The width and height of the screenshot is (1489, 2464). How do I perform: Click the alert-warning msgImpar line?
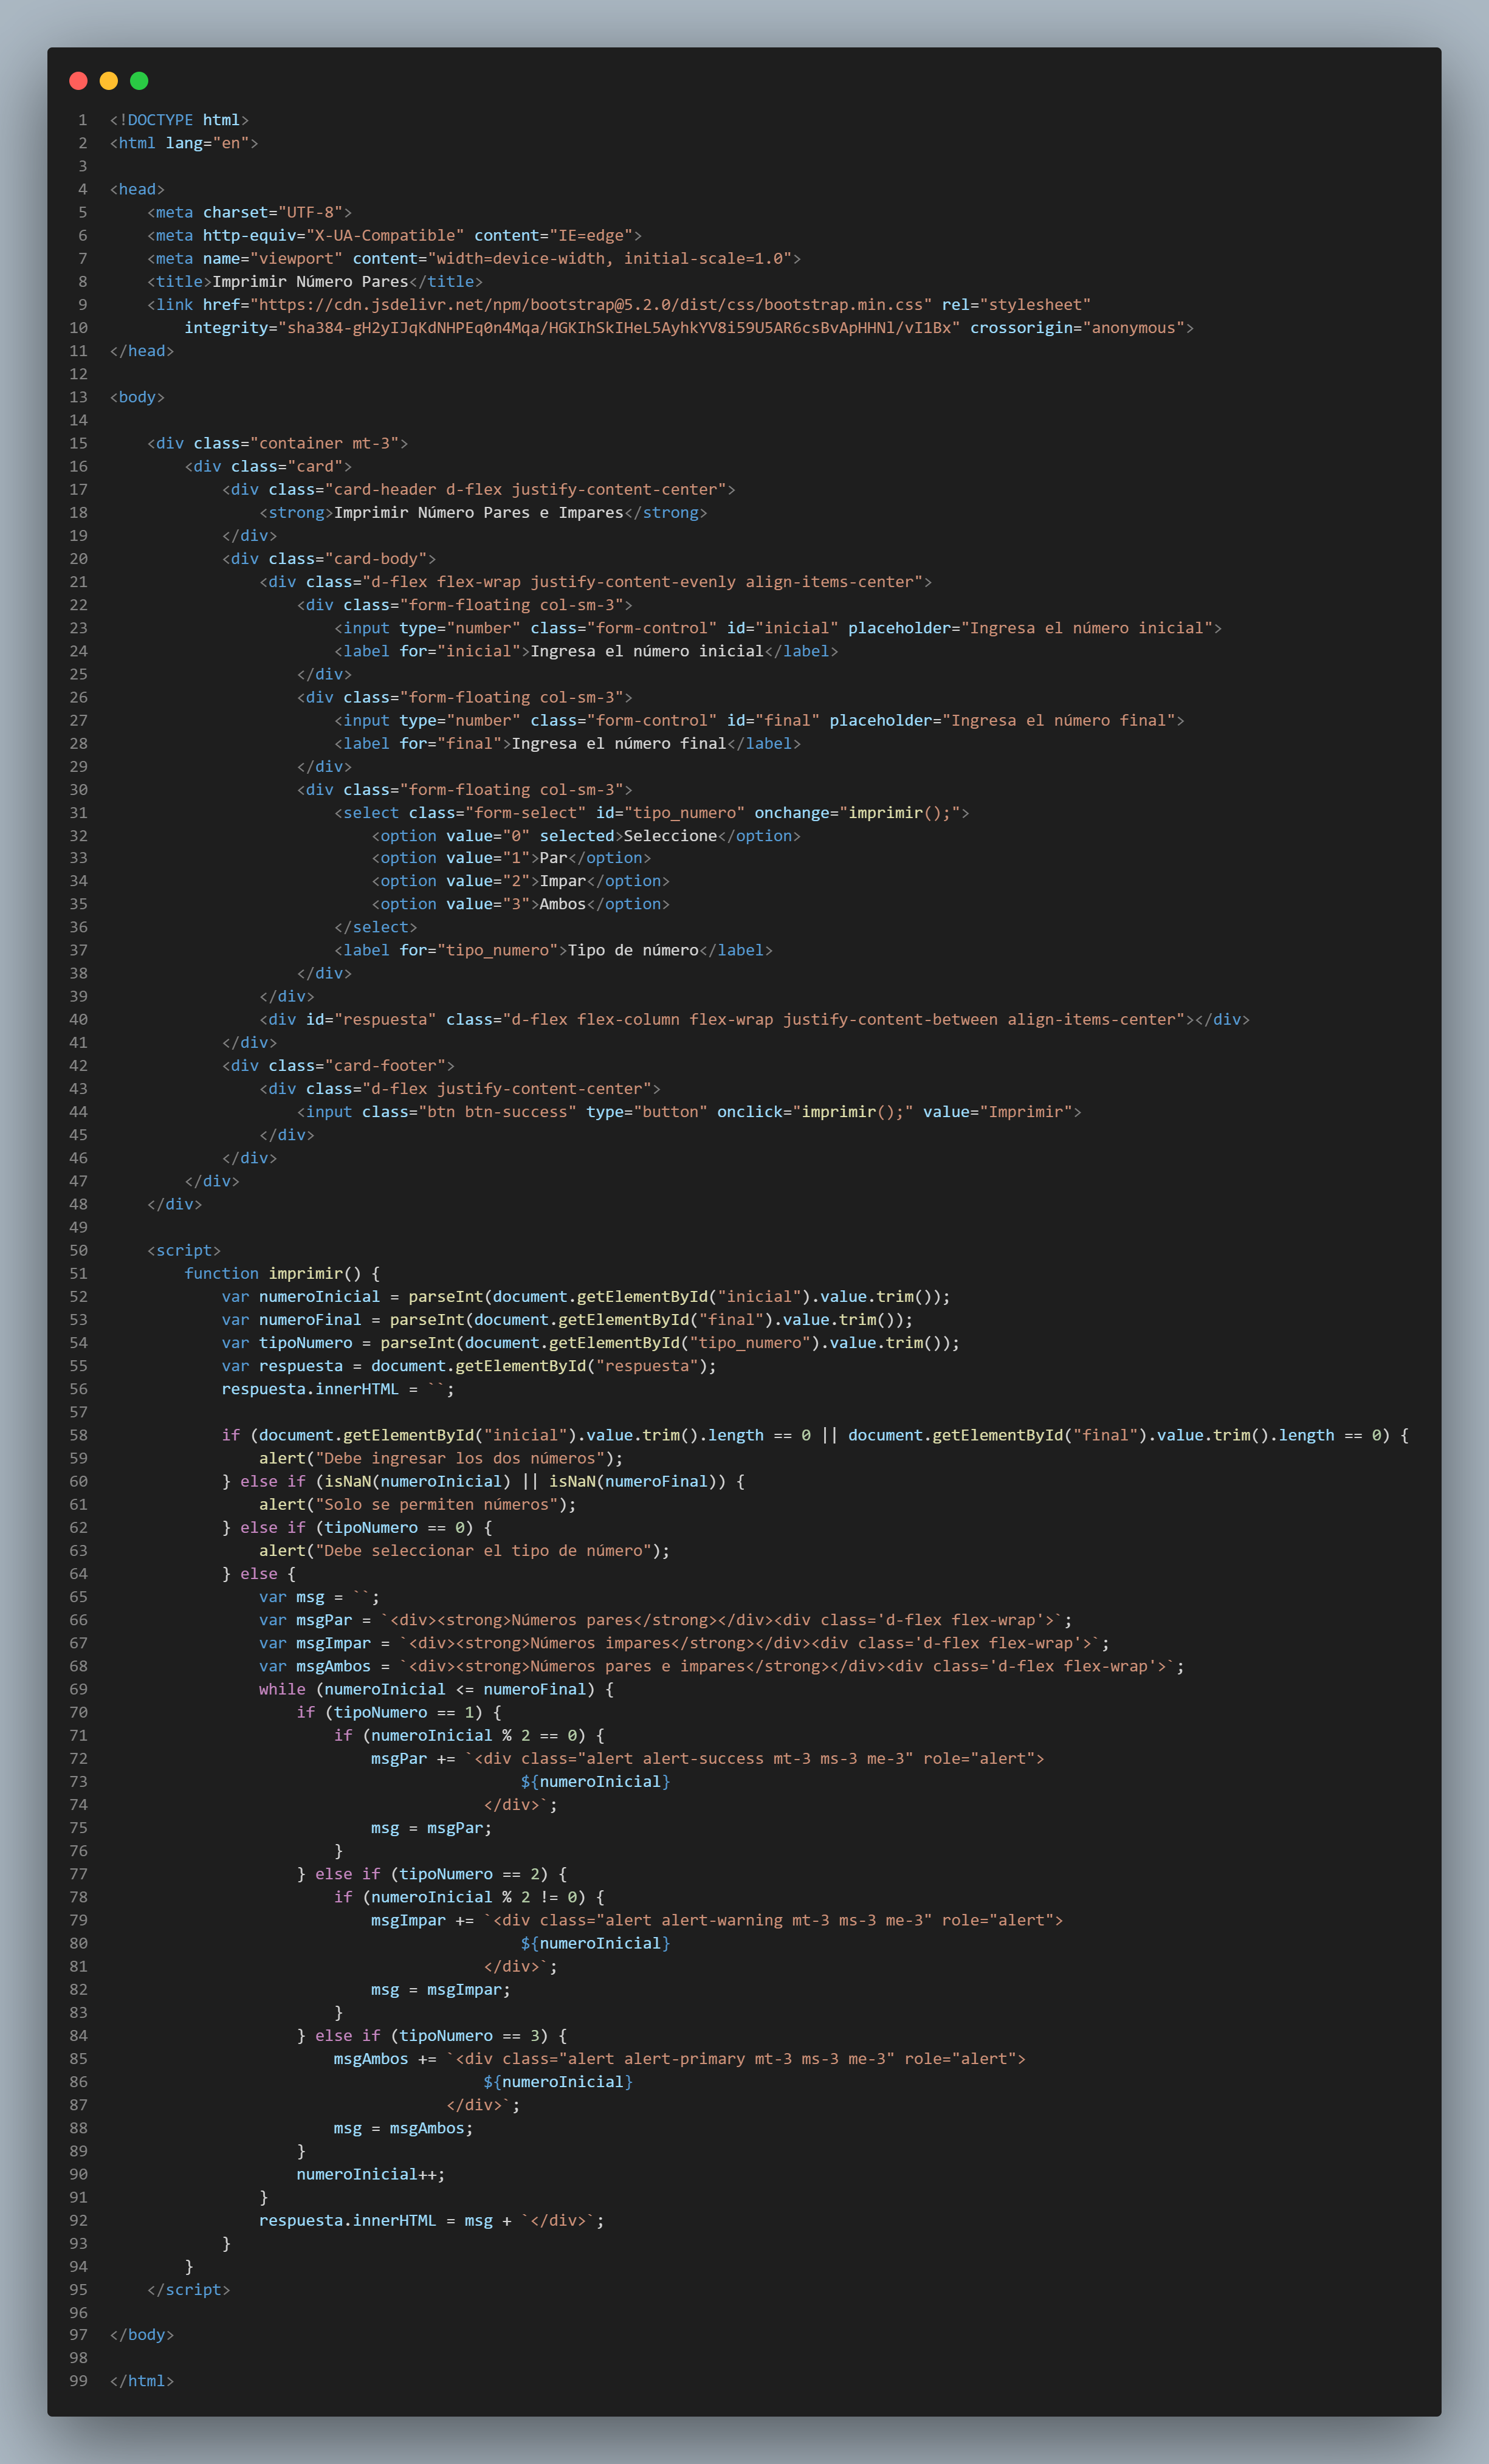click(717, 1920)
